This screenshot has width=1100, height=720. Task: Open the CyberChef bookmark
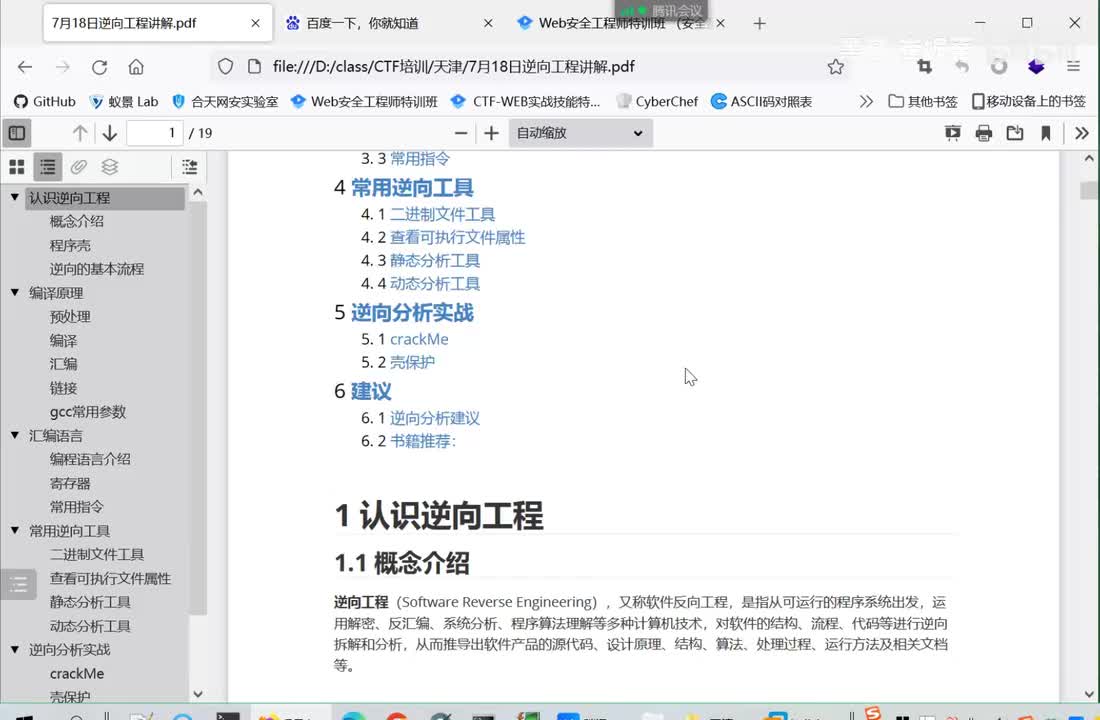657,102
